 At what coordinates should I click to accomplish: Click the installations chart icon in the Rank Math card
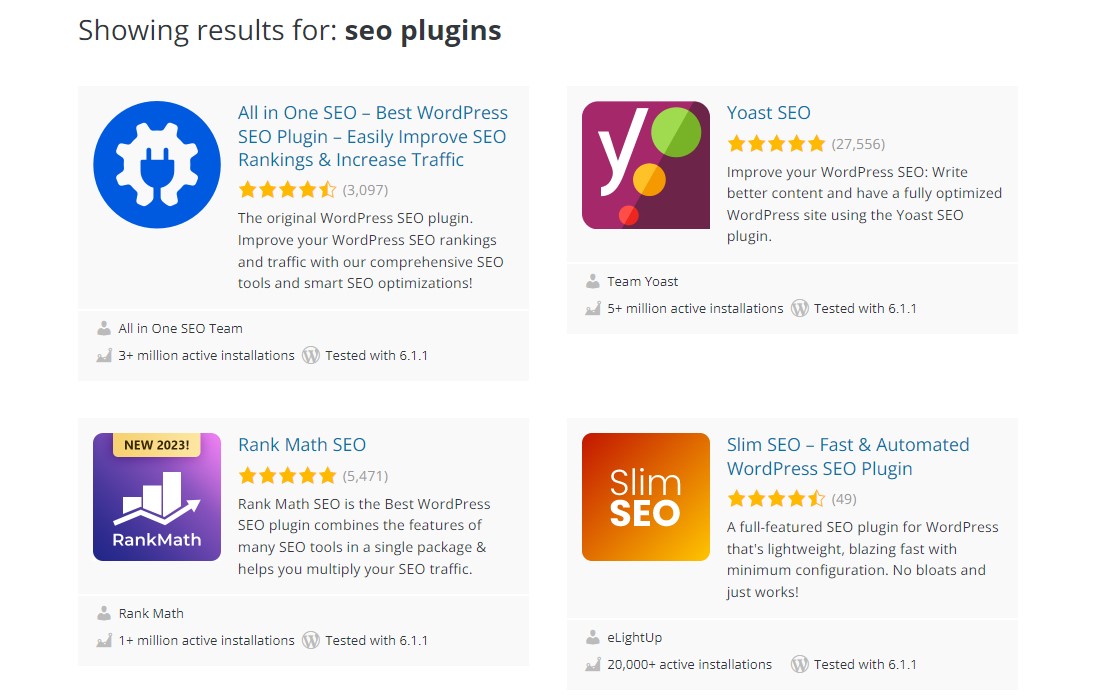point(104,640)
